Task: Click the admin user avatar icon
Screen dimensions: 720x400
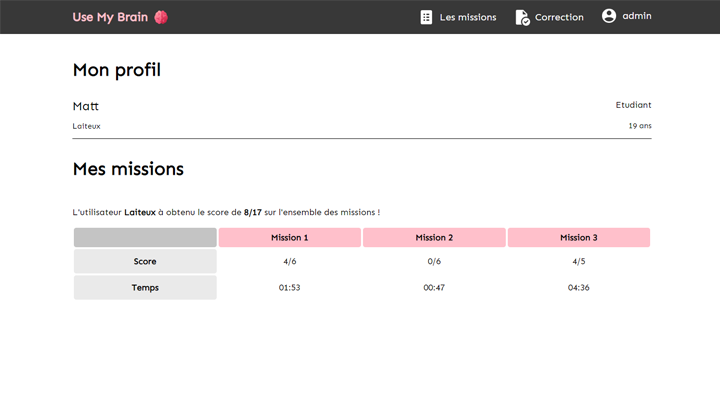Action: coord(609,16)
